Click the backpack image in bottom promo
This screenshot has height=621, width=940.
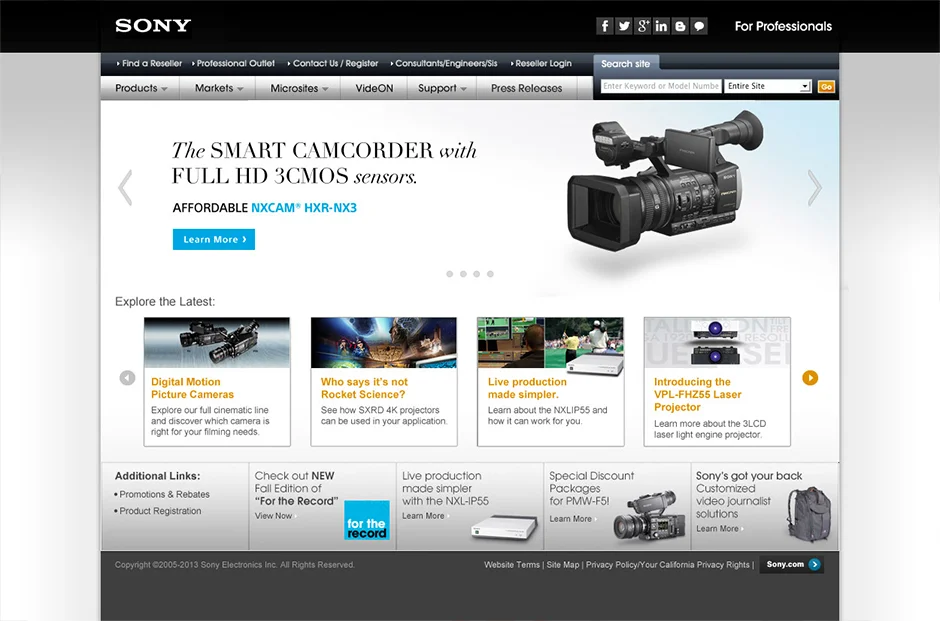tap(809, 514)
